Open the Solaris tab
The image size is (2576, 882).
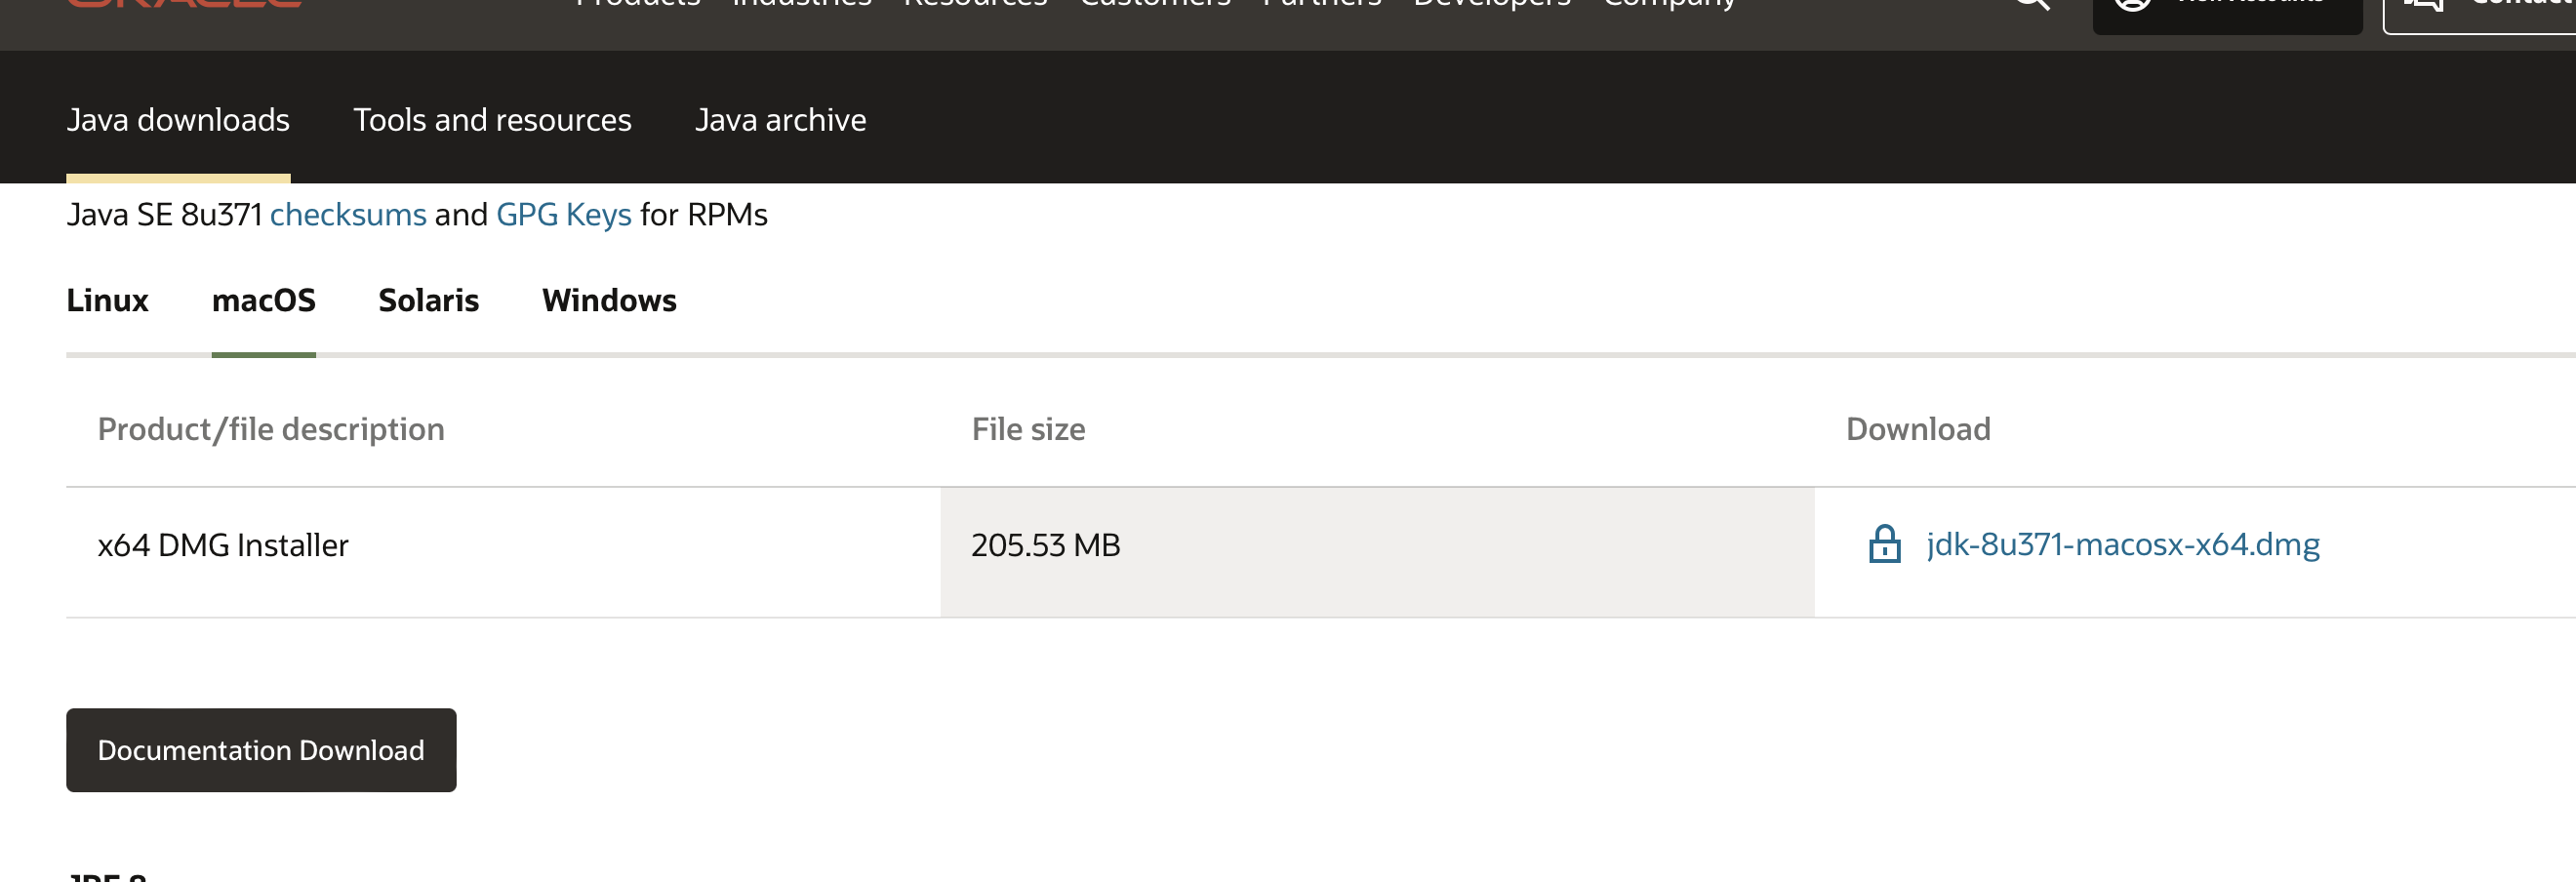coord(428,301)
